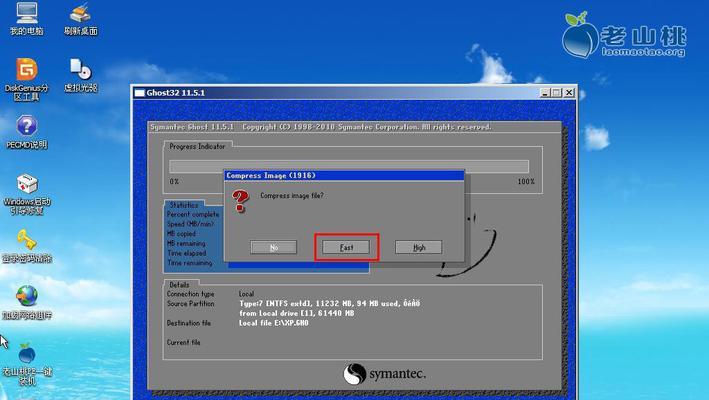The image size is (709, 400).
Task: Launch Windows启动引导修复 boot repair icon
Action: click(27, 194)
